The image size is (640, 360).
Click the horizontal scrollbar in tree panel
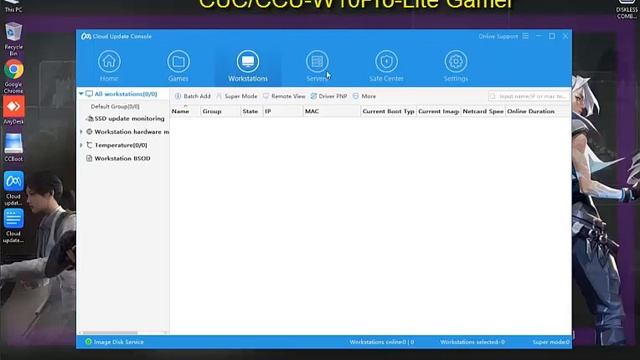(x=111, y=333)
